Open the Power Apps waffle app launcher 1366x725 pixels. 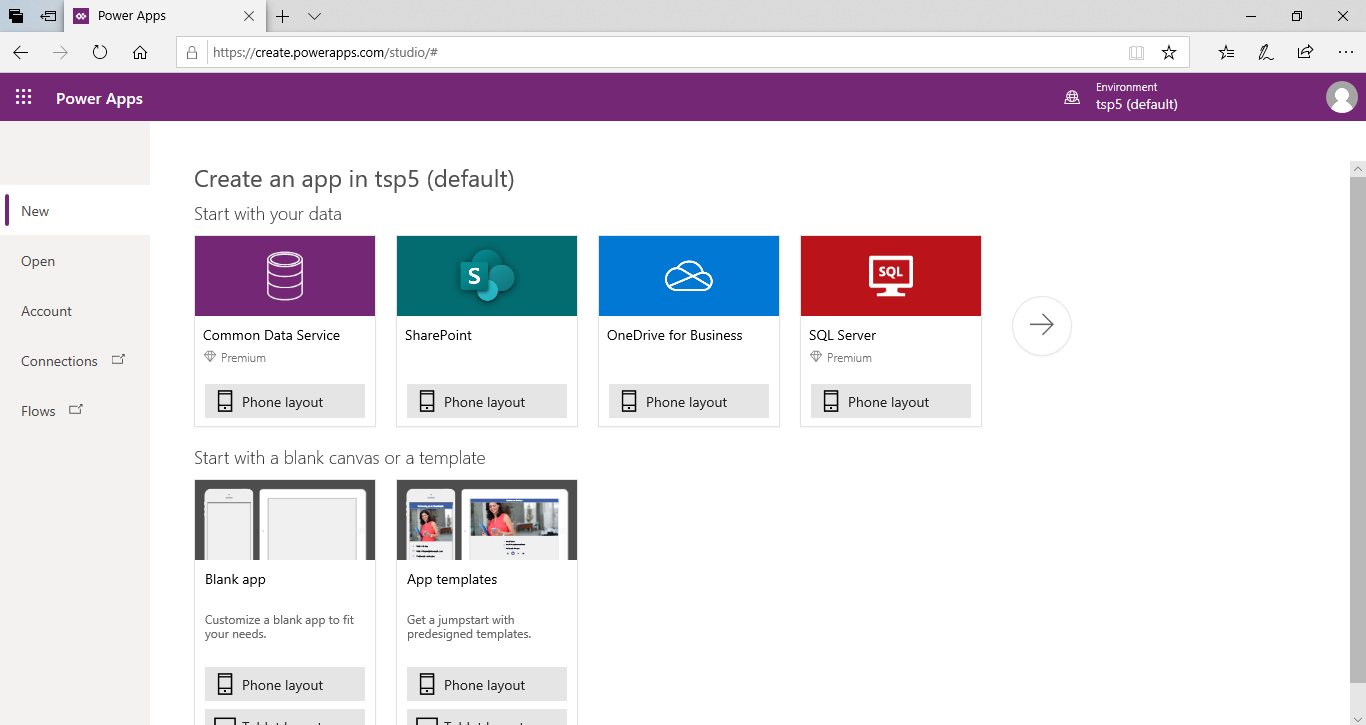coord(24,97)
